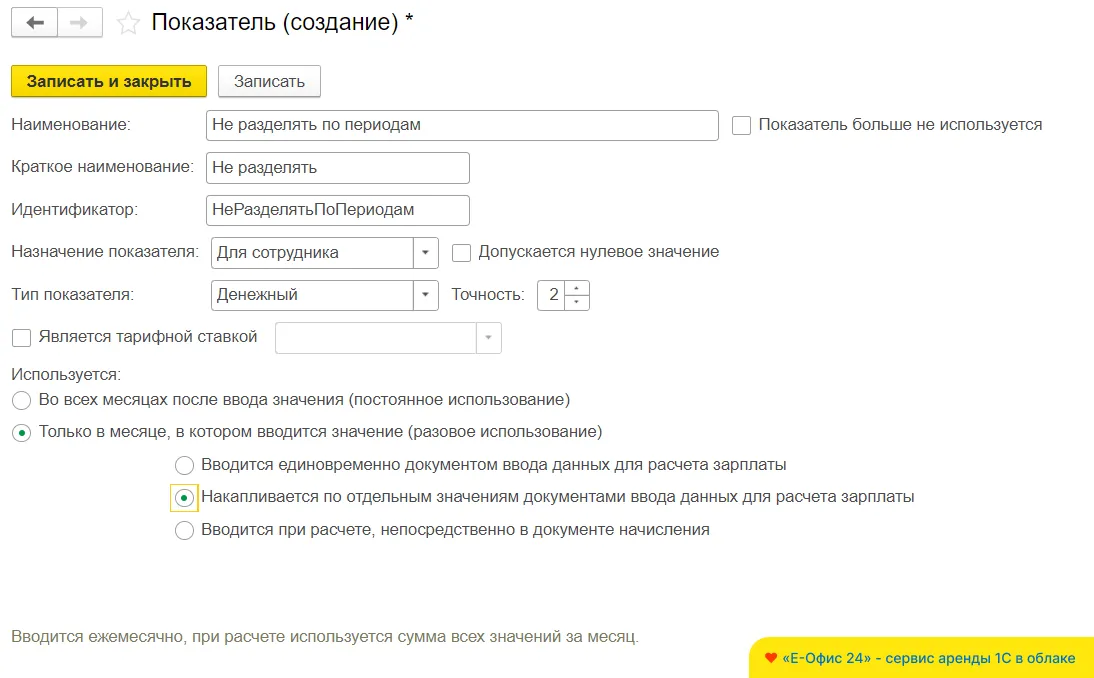Image resolution: width=1094 pixels, height=678 pixels.
Task: Add form to favorites with star icon
Action: click(x=128, y=23)
